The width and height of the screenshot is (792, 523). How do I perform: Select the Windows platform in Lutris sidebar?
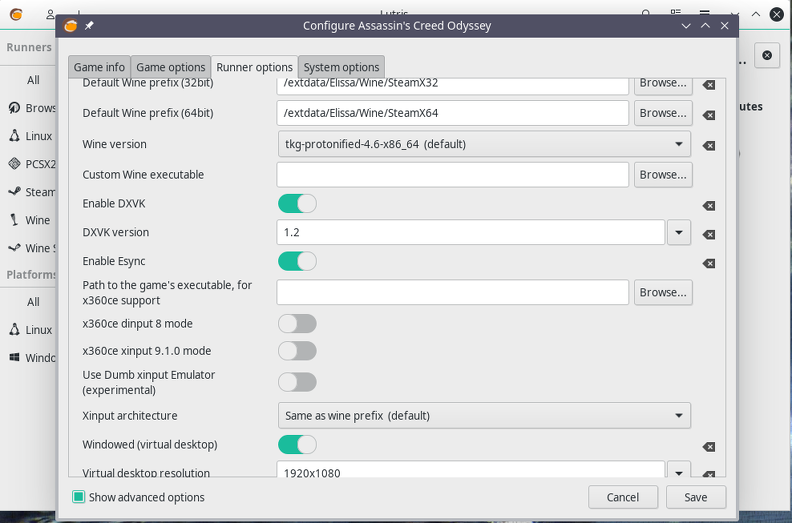[x=31, y=358]
